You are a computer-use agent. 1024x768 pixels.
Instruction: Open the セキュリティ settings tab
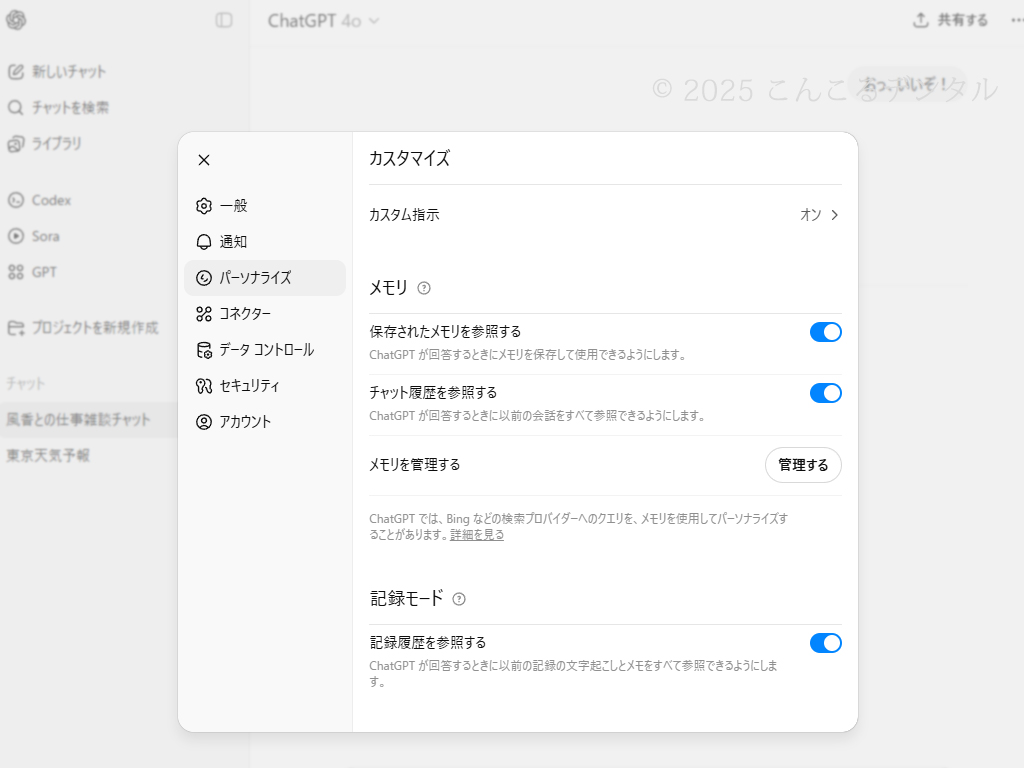pyautogui.click(x=265, y=386)
